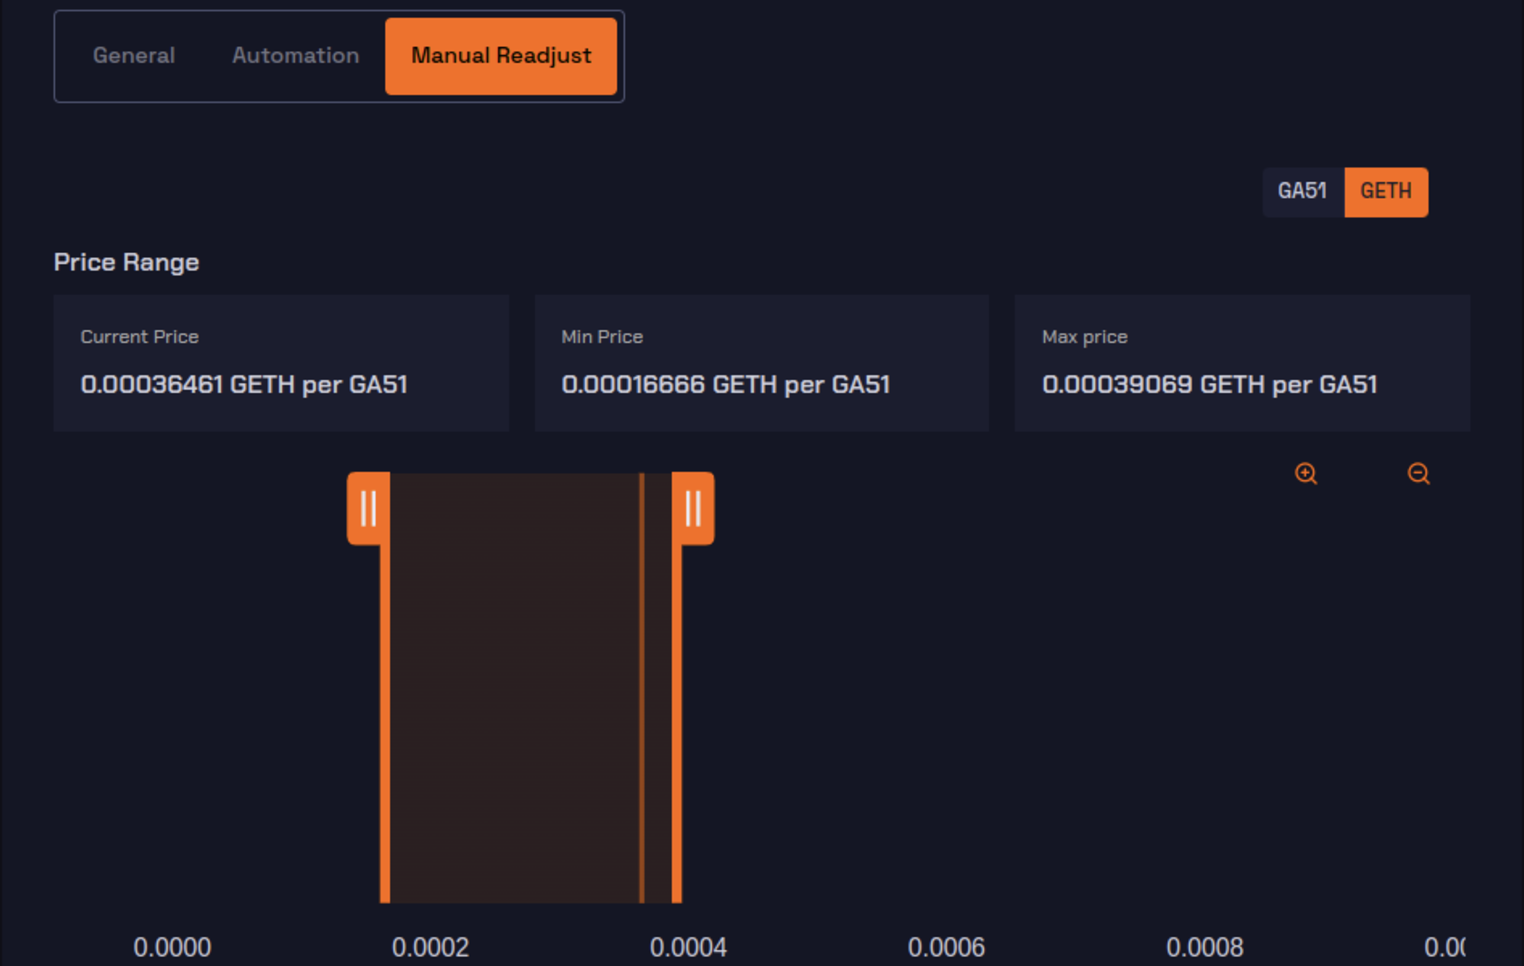Click the zoom in magnifier icon
The width and height of the screenshot is (1524, 966).
tap(1306, 474)
